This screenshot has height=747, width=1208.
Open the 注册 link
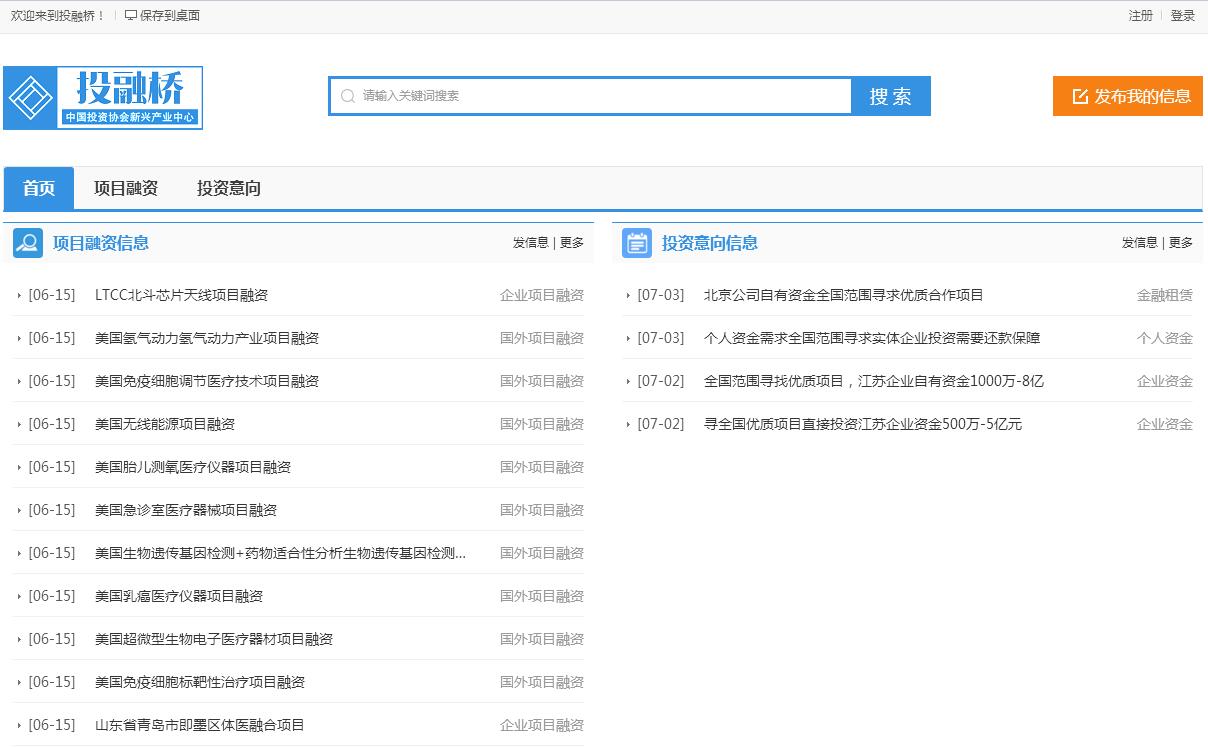(x=1140, y=16)
